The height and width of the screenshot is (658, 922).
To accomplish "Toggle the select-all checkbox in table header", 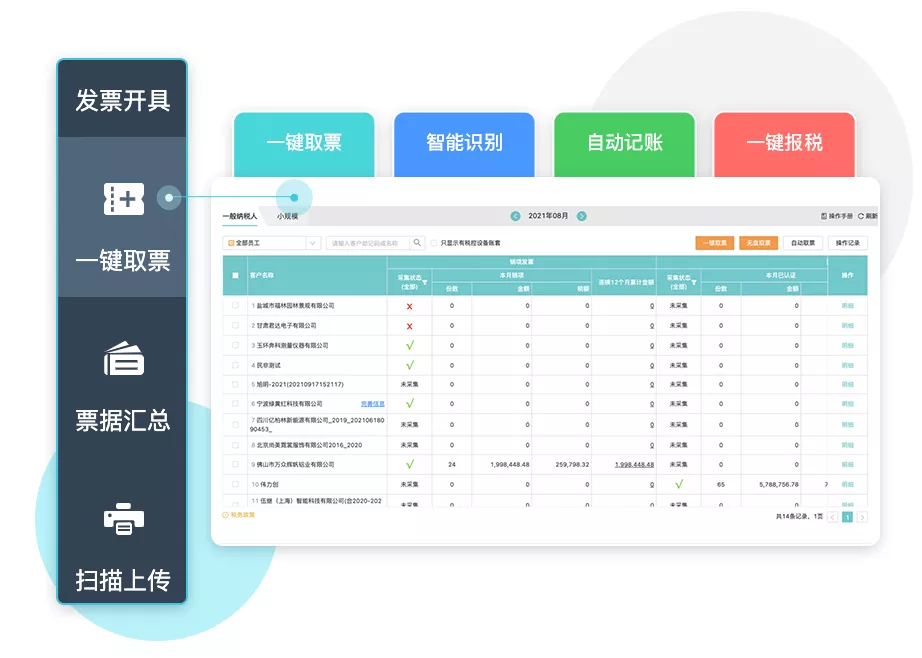I will click(236, 275).
